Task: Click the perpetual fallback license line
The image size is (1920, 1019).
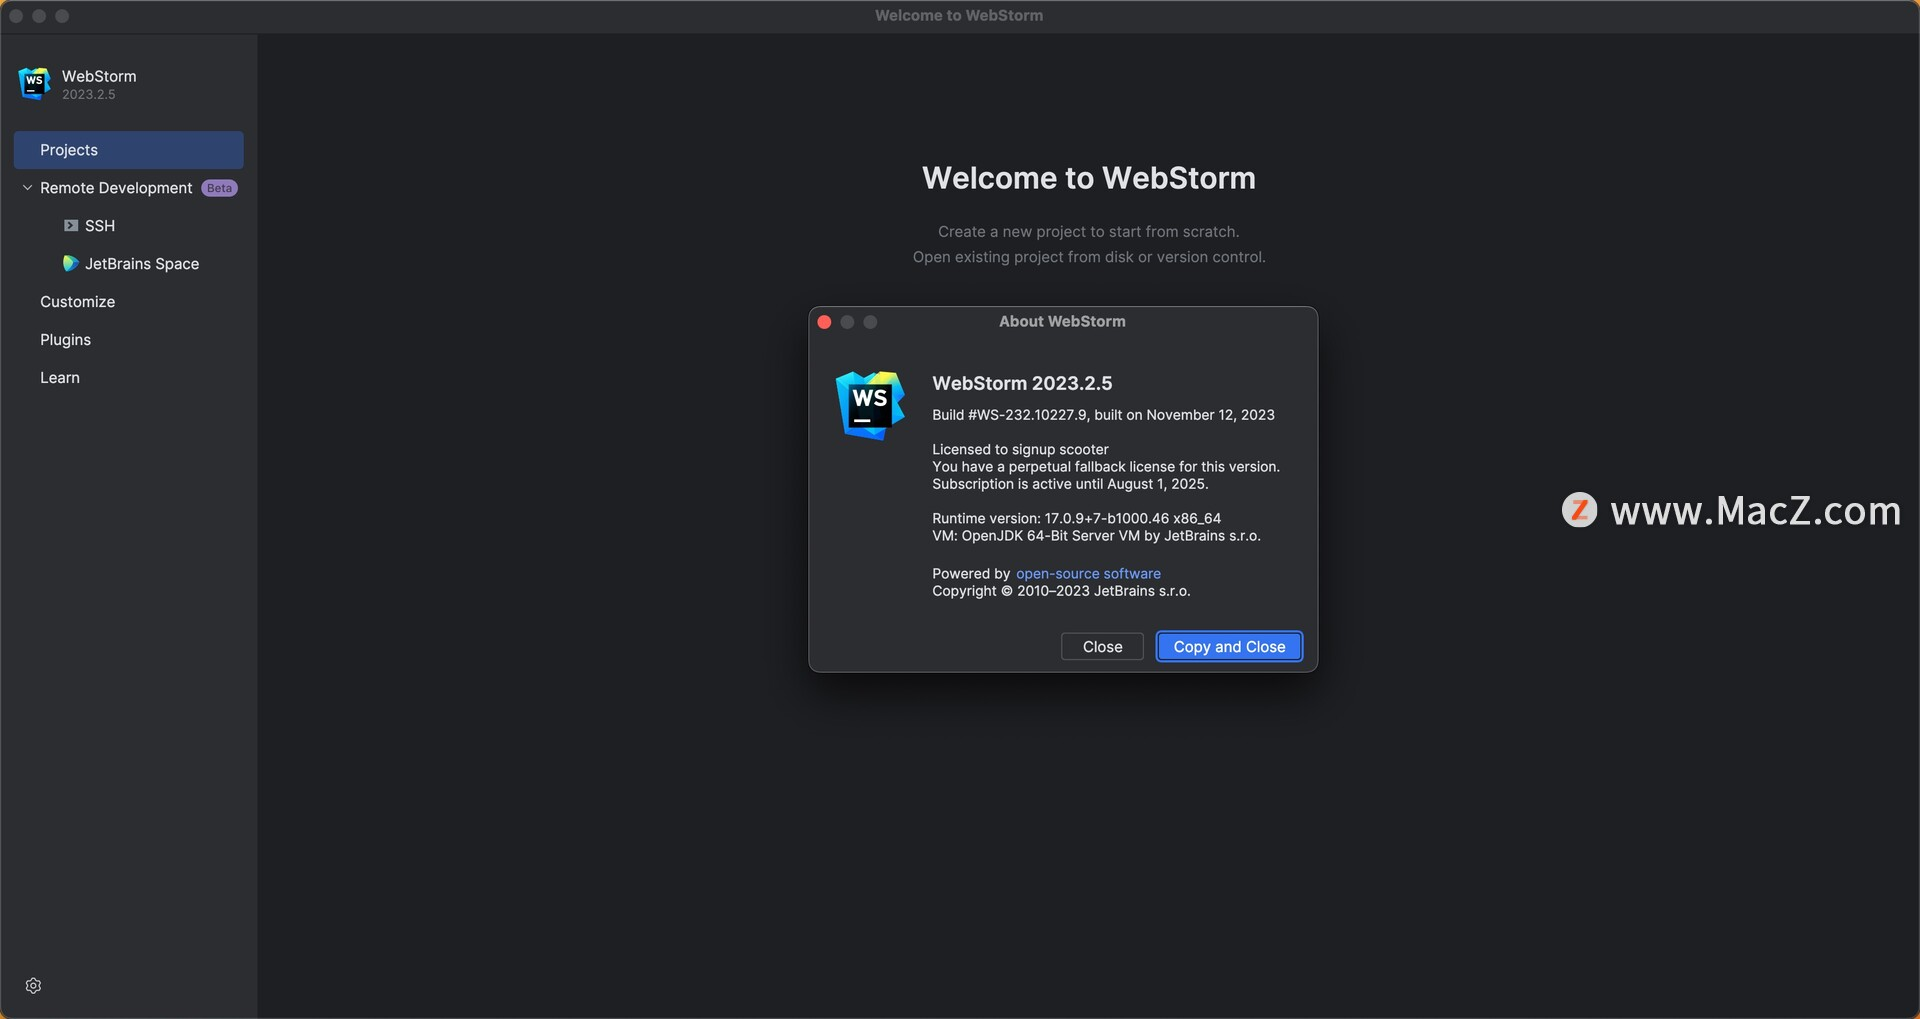Action: [1106, 467]
